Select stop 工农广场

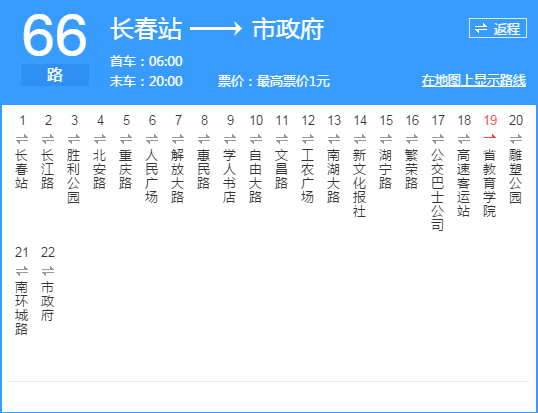coord(308,176)
